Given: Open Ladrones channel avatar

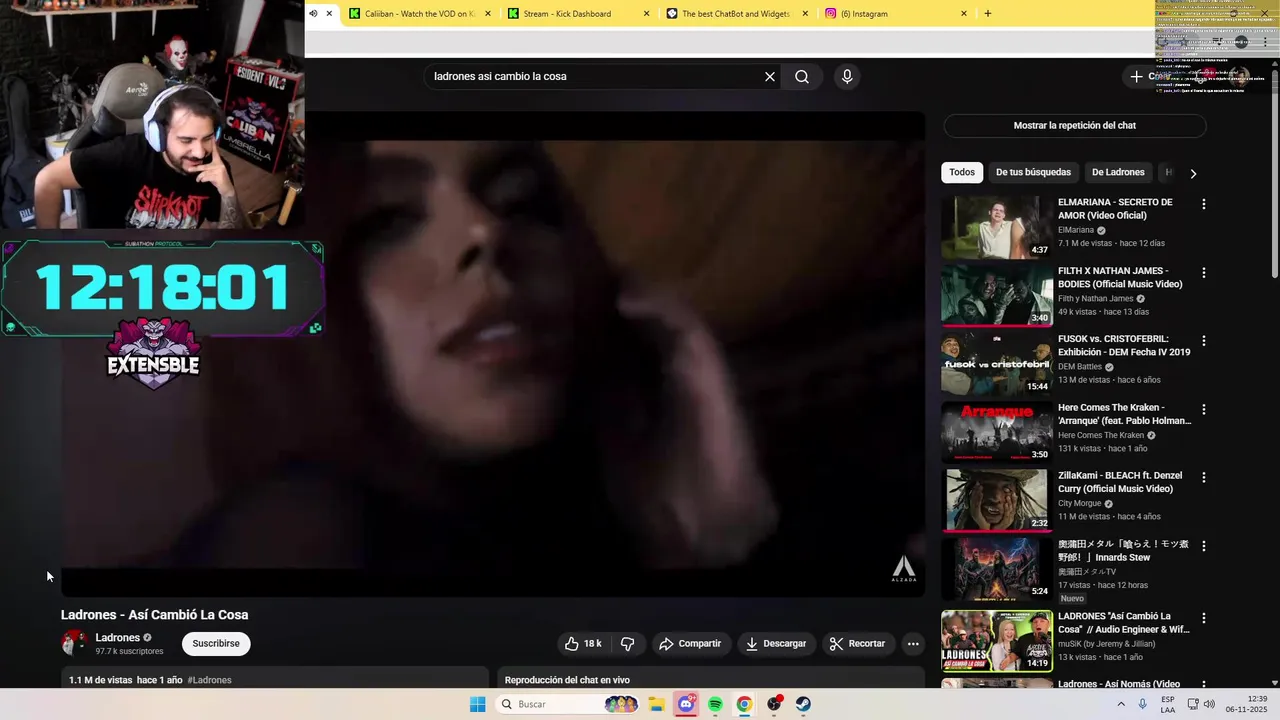Looking at the screenshot, I should pos(74,643).
